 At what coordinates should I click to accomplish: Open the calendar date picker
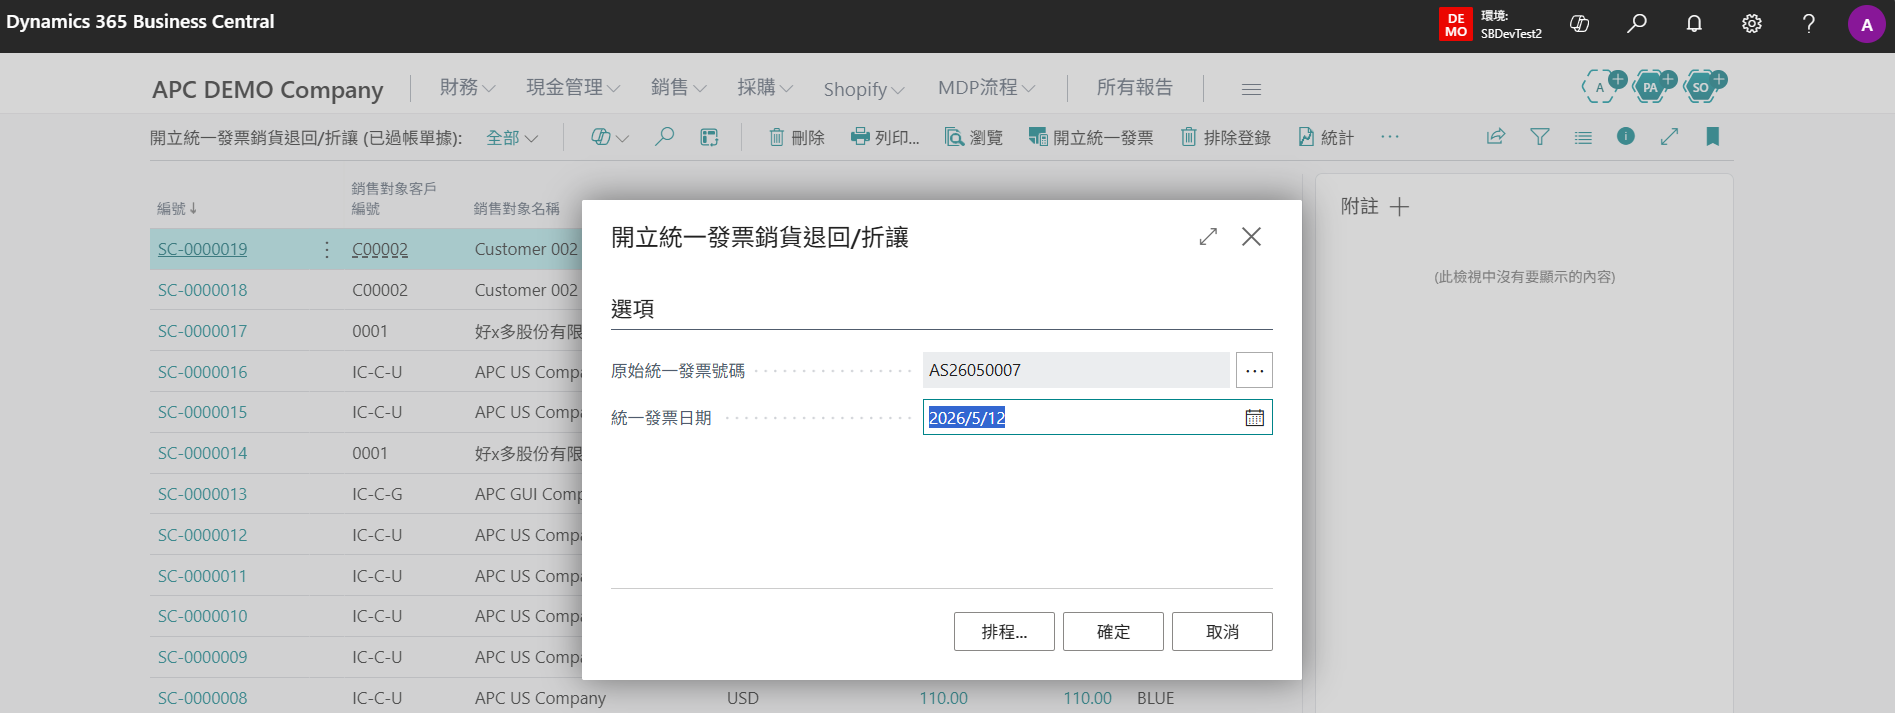click(1254, 418)
